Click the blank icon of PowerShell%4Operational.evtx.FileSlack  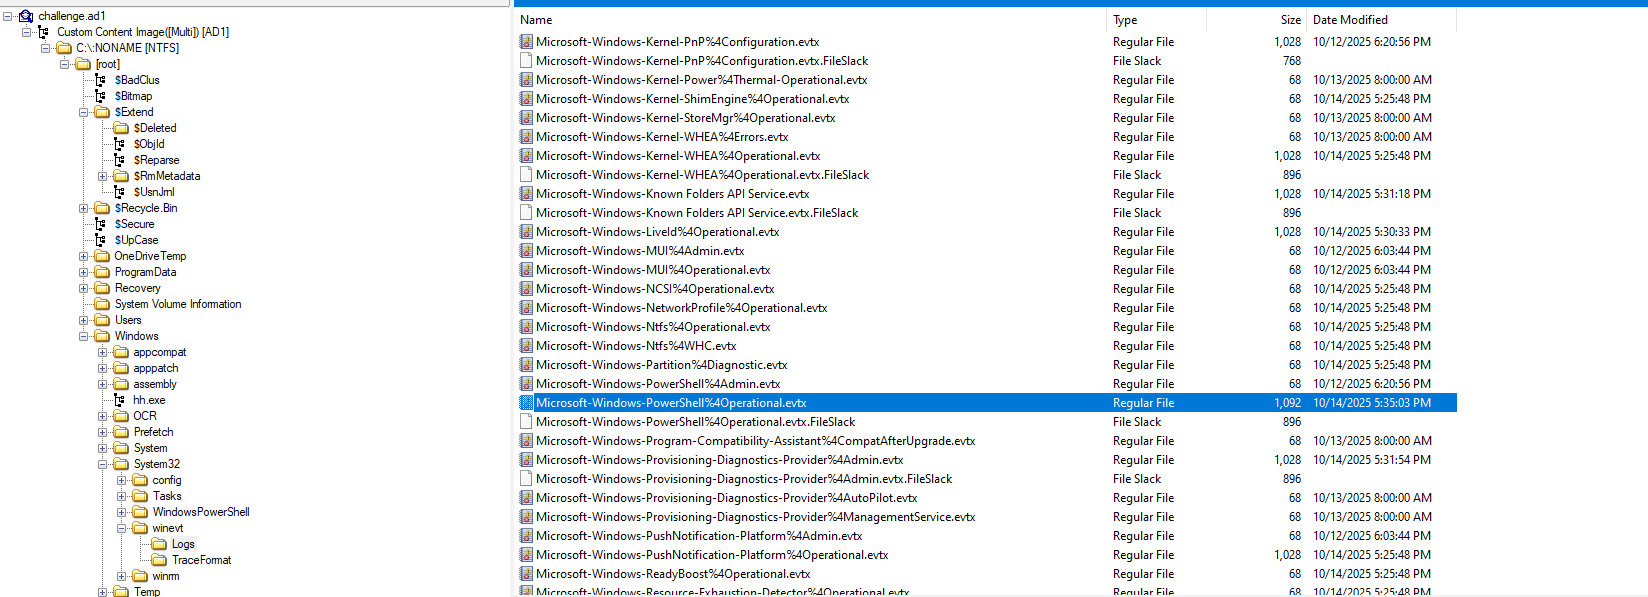coord(526,422)
